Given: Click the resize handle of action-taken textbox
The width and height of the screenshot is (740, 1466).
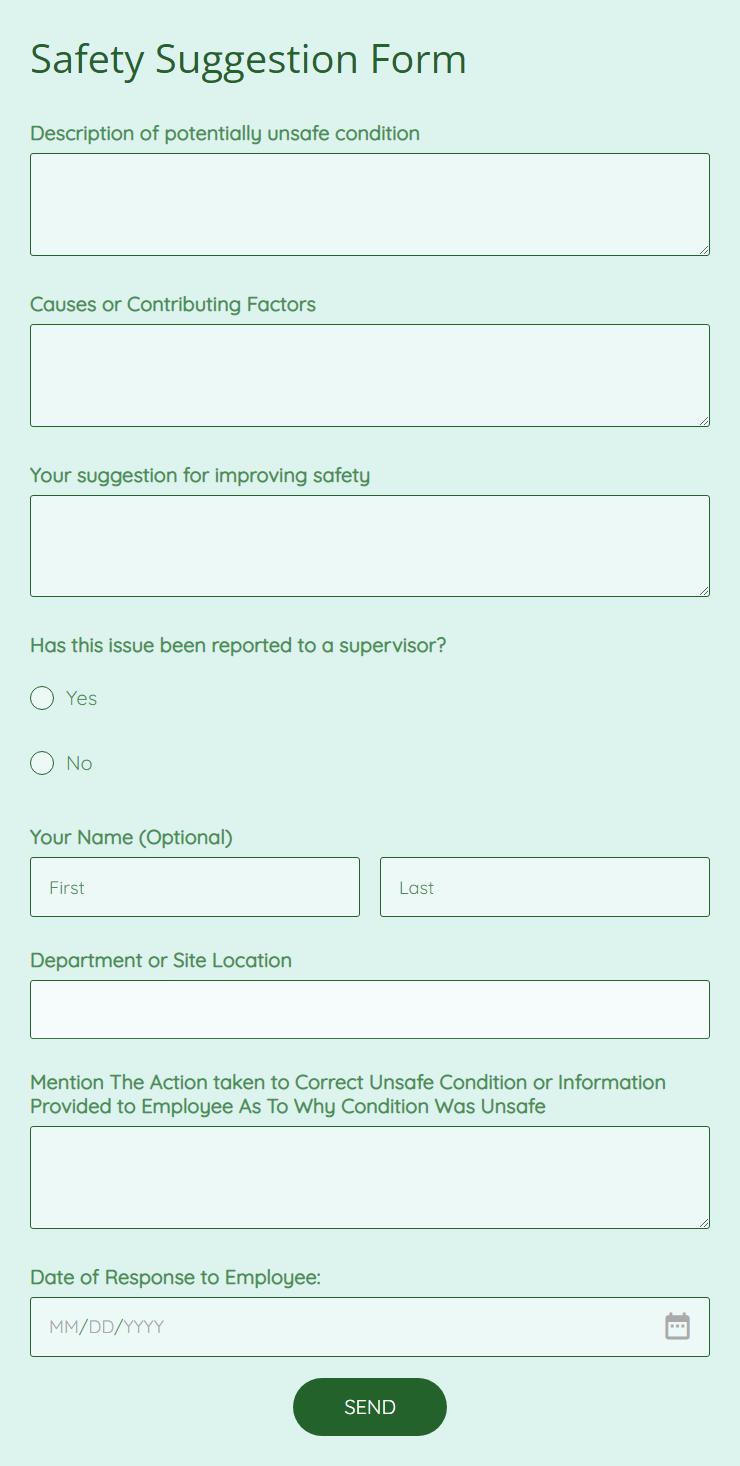Looking at the screenshot, I should click(704, 1223).
